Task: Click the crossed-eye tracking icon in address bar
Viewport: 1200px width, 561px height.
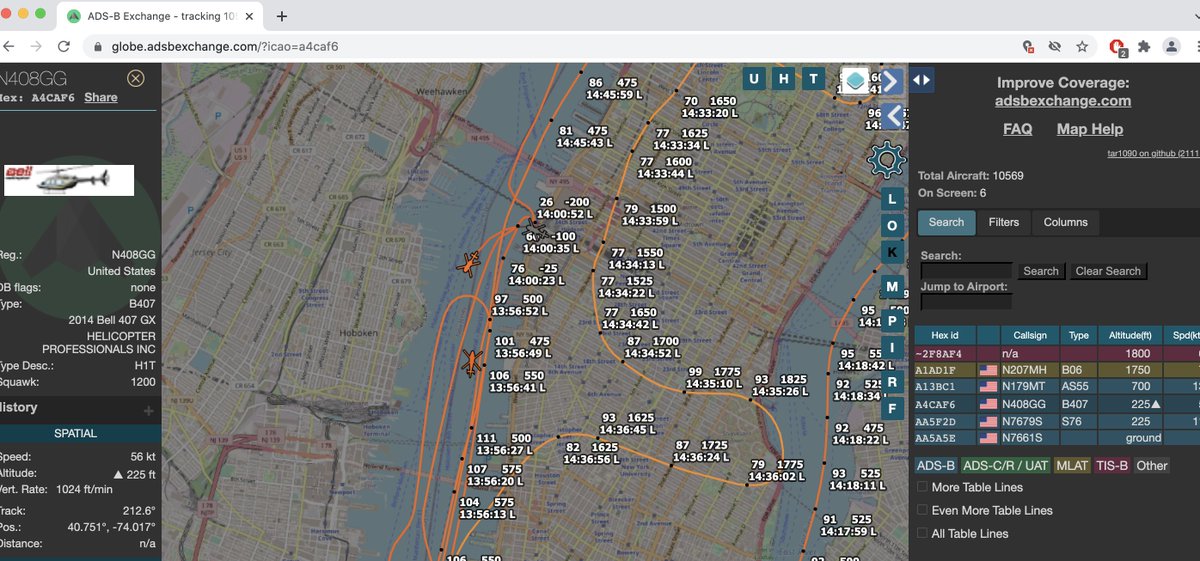Action: [1054, 46]
